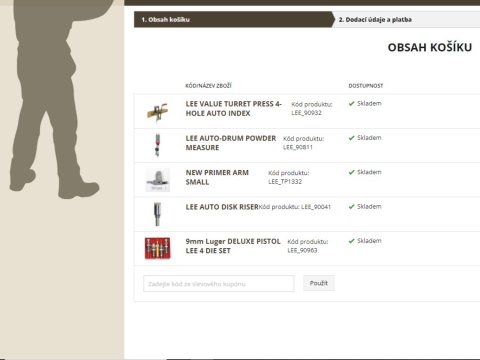
Task: Focus the discount coupon code field
Action: (219, 284)
